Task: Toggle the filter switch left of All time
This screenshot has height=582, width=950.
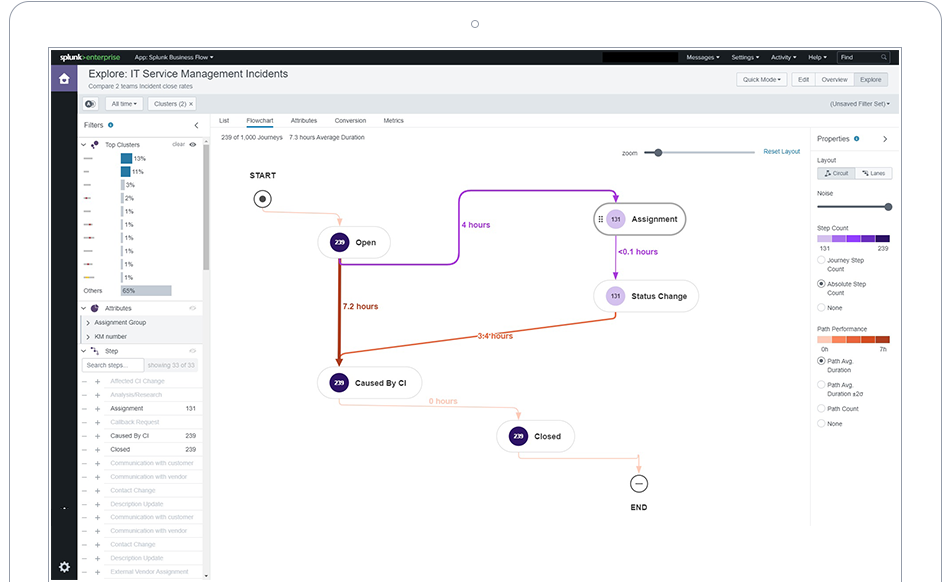Action: pos(90,104)
